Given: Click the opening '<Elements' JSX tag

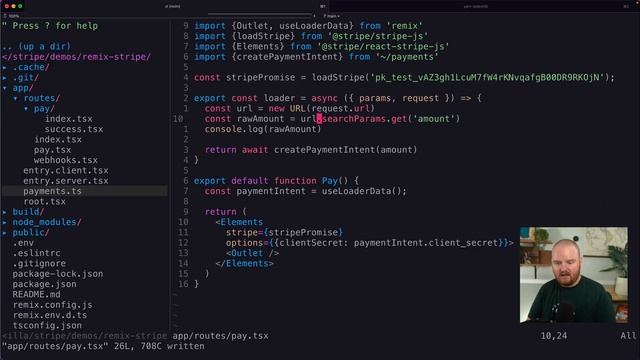Looking at the screenshot, I should coord(239,222).
